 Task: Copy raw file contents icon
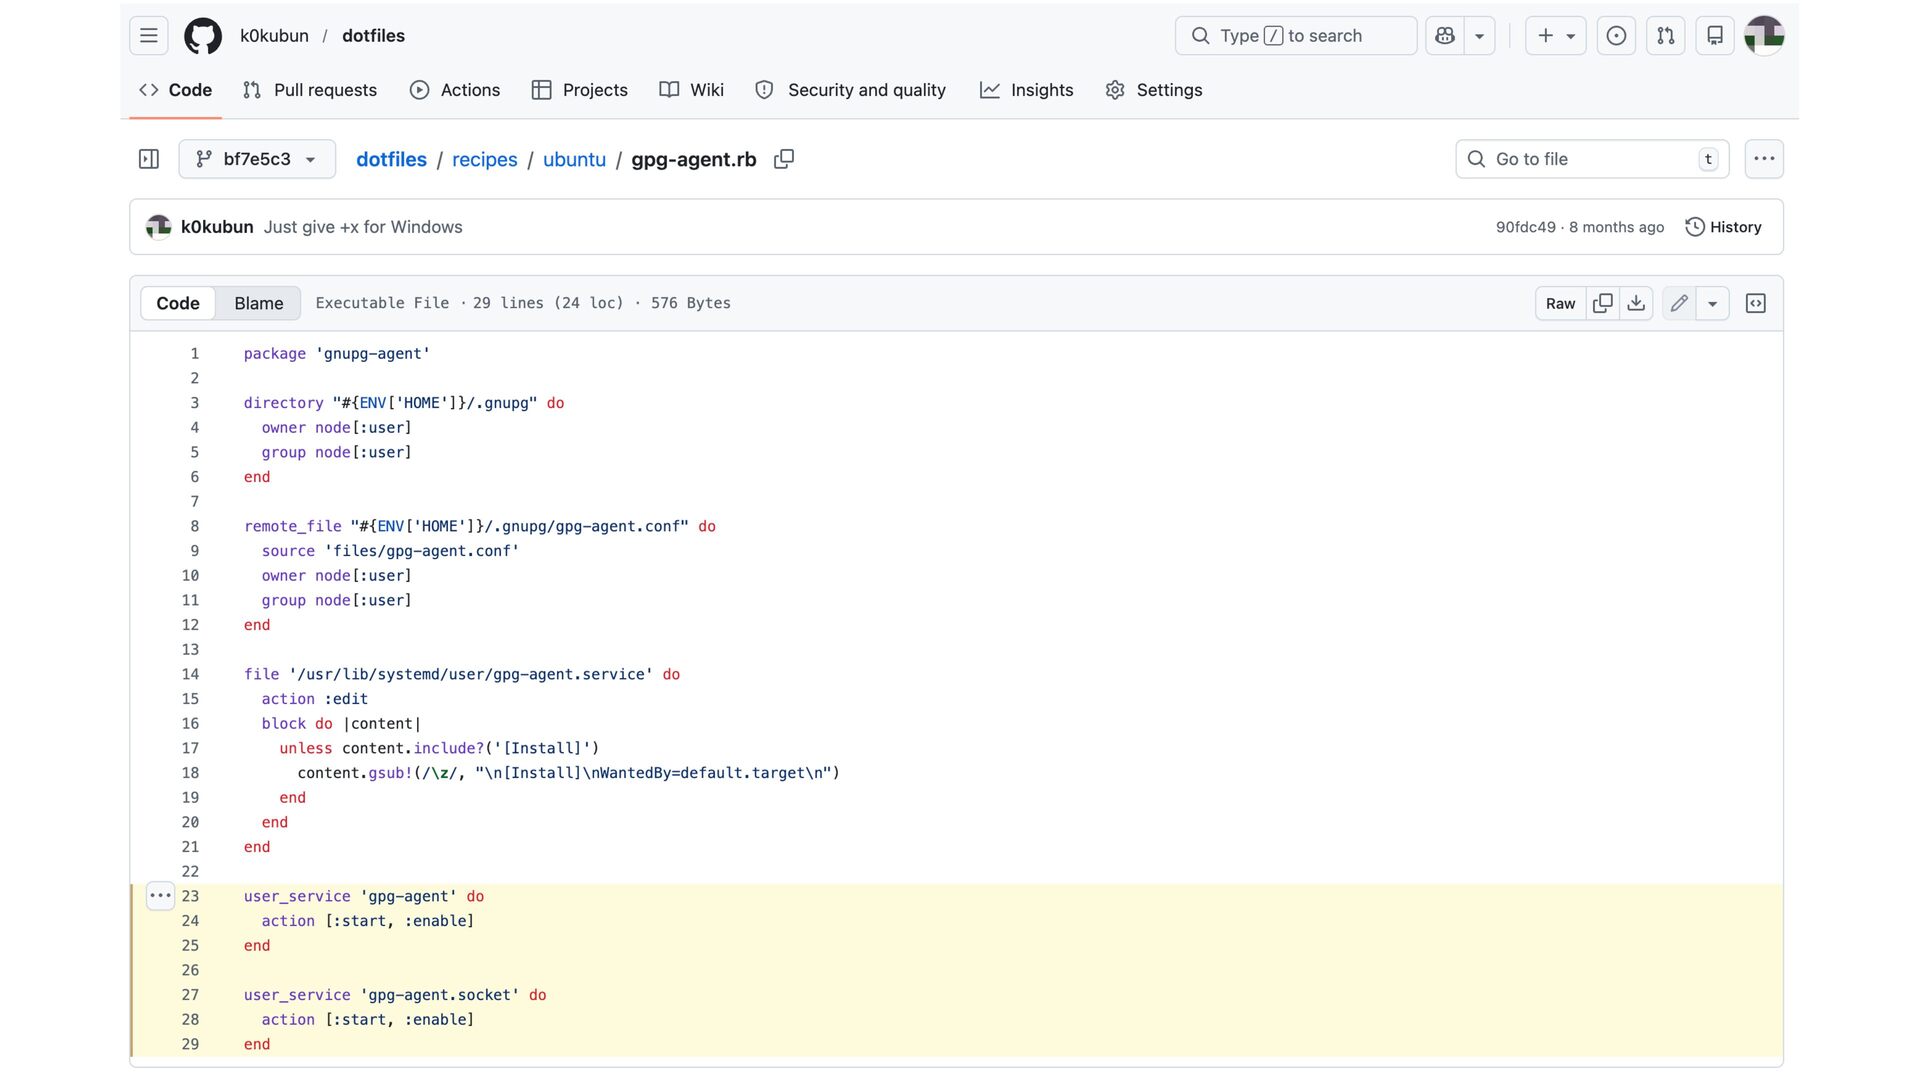click(x=1603, y=303)
